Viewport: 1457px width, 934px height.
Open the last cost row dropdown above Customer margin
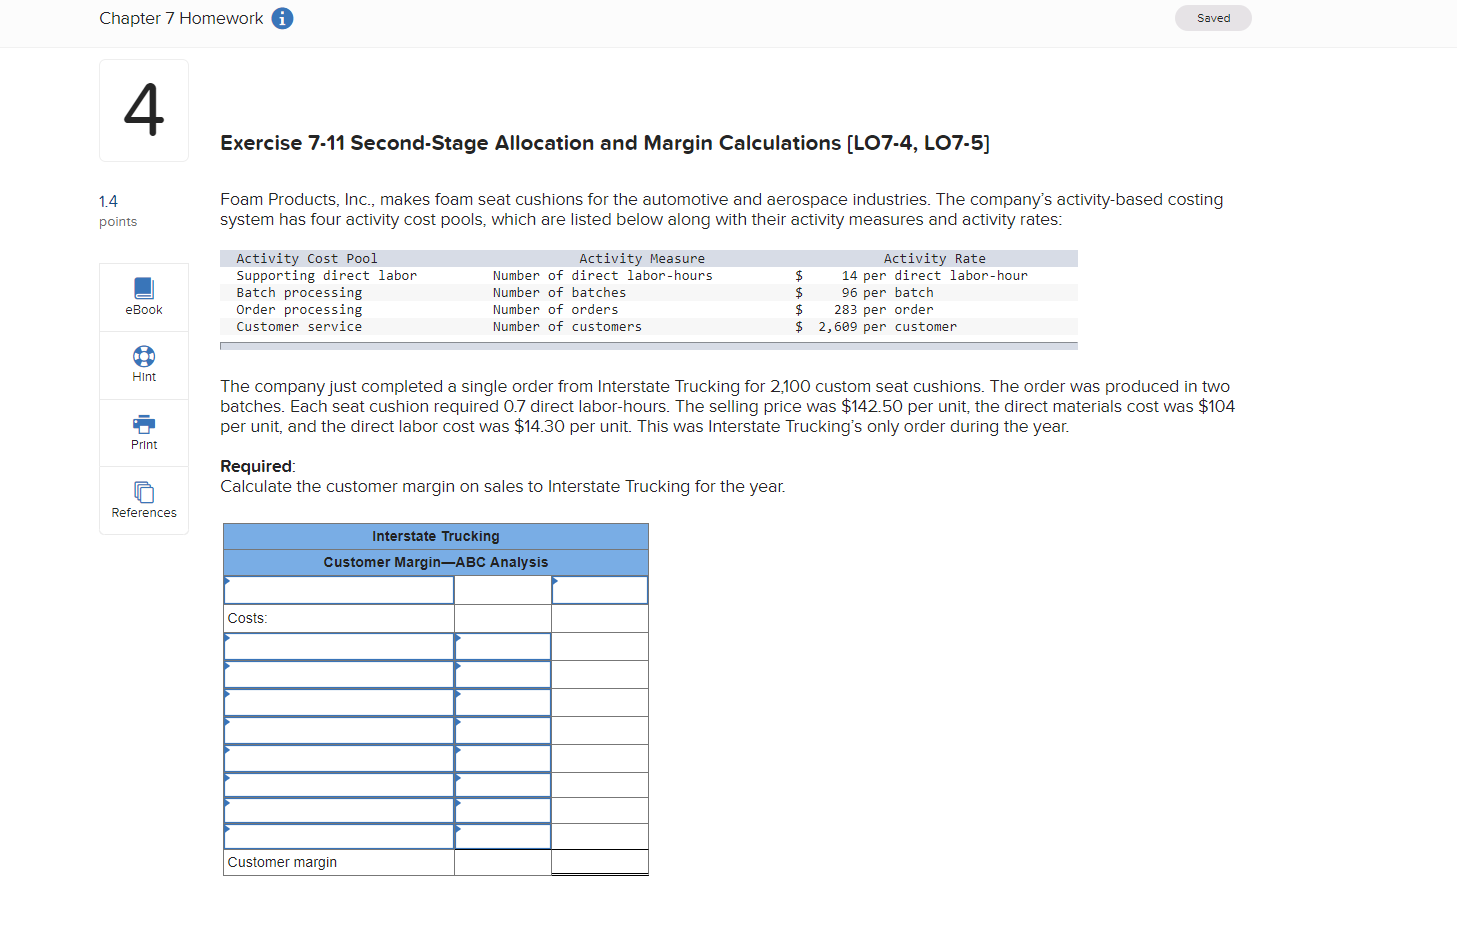(338, 836)
